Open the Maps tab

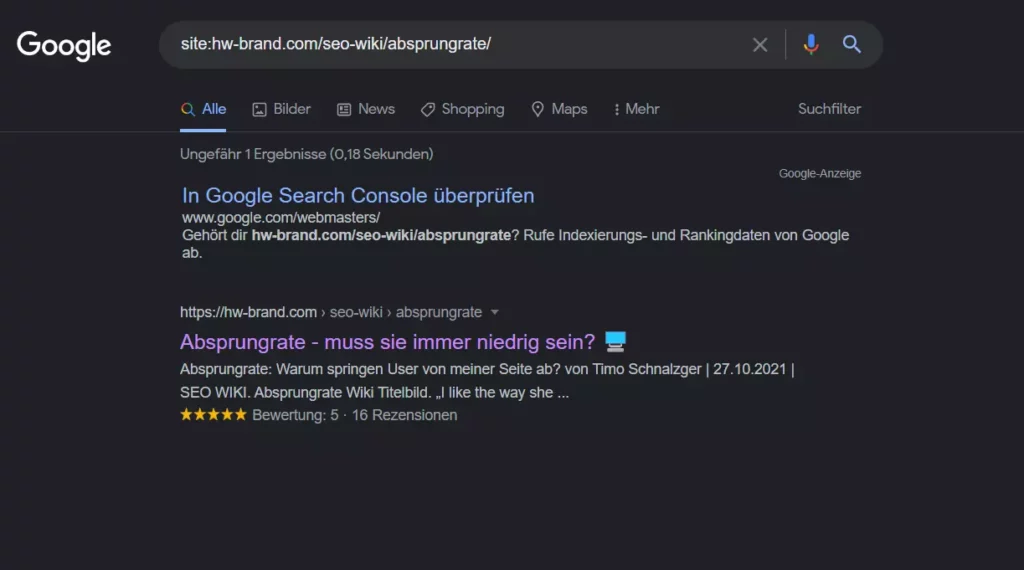point(559,109)
